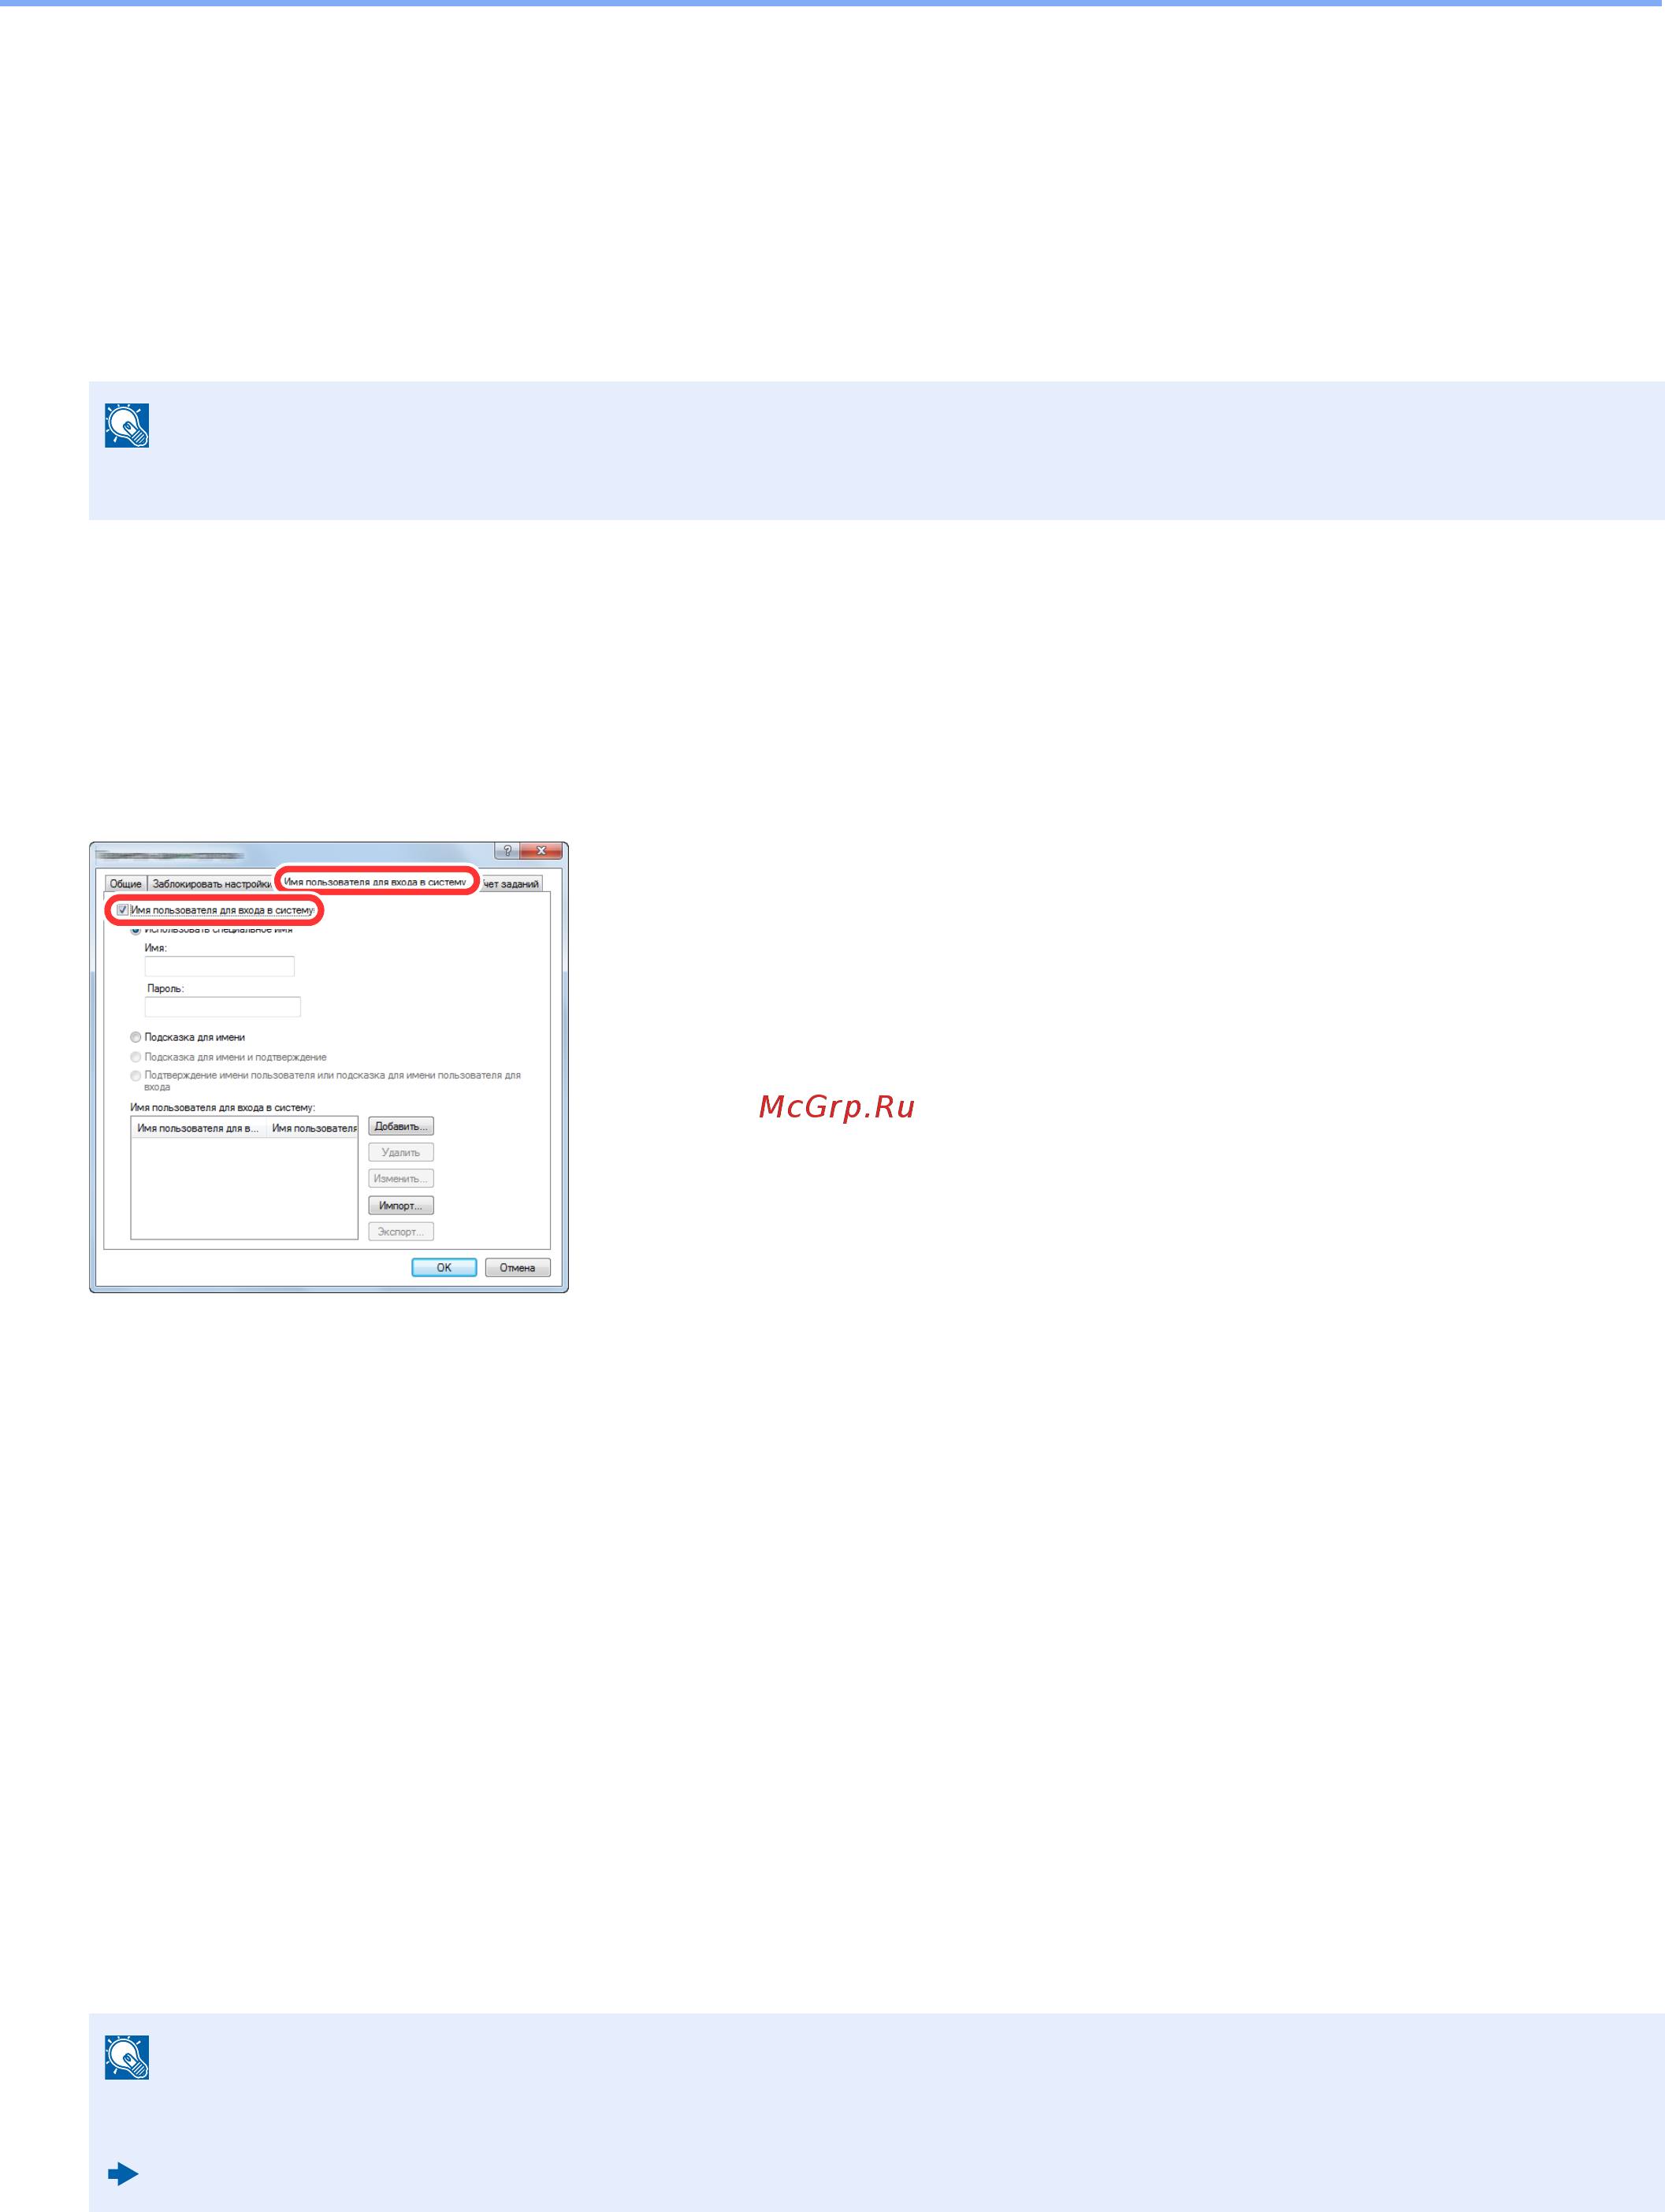This screenshot has height=2212, width=1665.
Task: Toggle Имя пользователя для входа в систему checkbox
Action: point(123,910)
